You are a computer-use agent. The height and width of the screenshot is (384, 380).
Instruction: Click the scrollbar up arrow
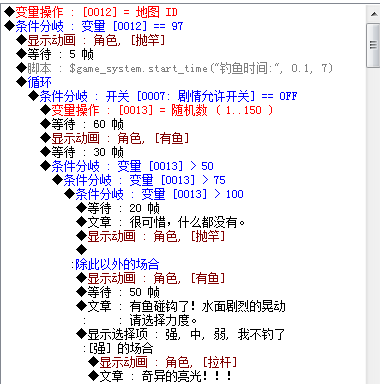373,14
